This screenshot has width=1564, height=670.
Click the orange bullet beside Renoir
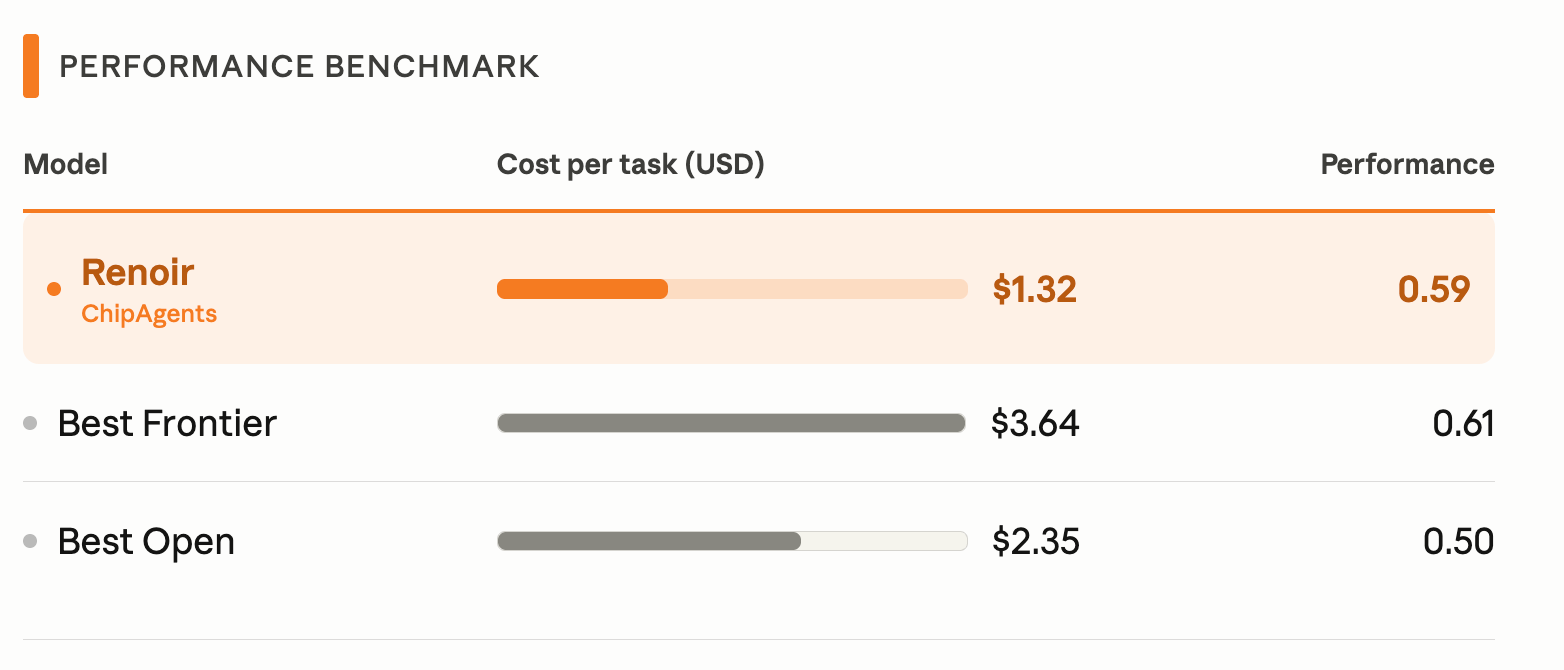(x=54, y=290)
